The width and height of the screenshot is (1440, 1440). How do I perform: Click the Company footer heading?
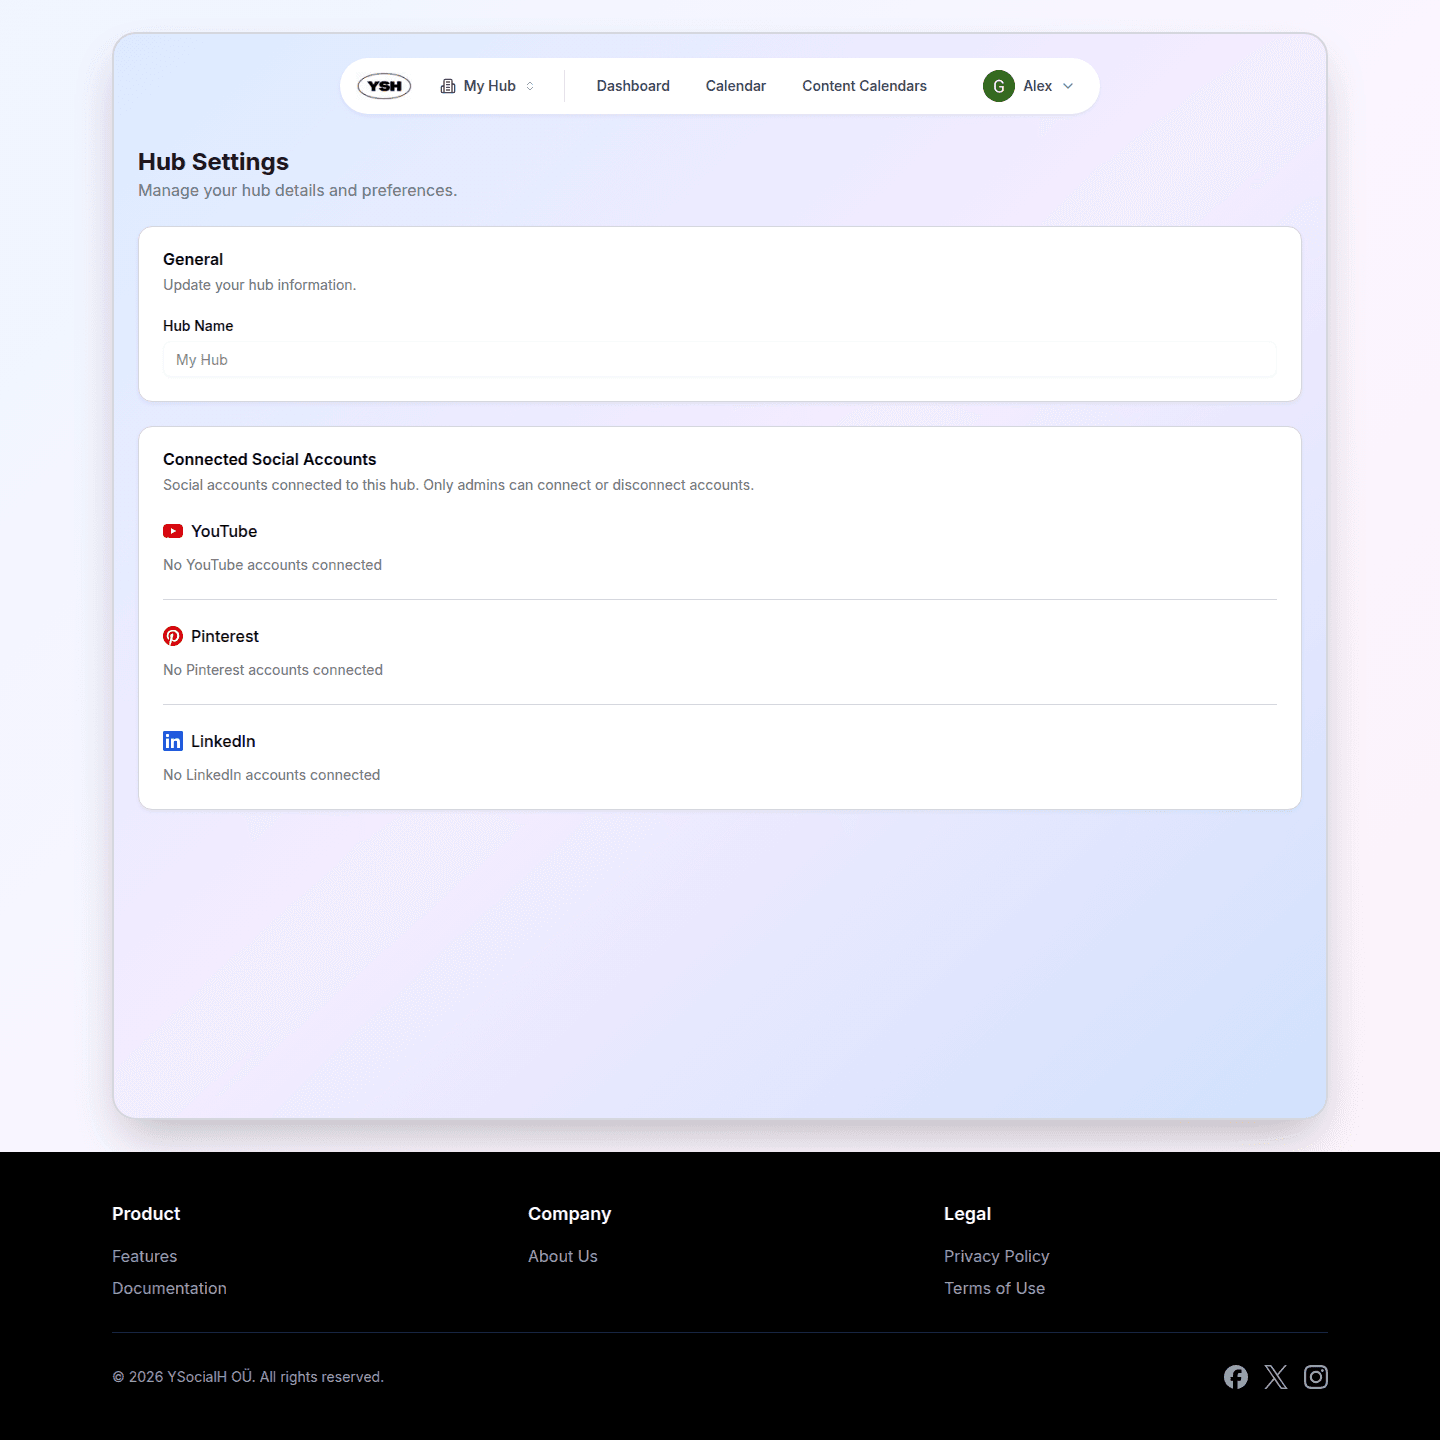click(569, 1213)
